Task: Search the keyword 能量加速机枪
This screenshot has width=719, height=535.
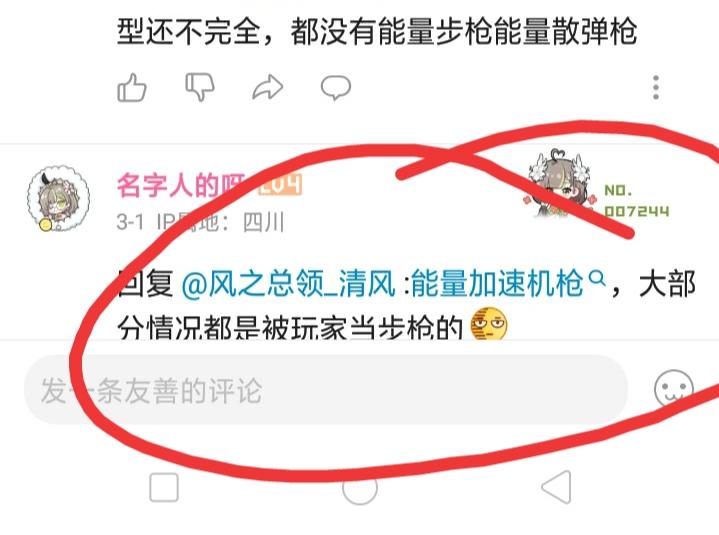Action: 497,284
